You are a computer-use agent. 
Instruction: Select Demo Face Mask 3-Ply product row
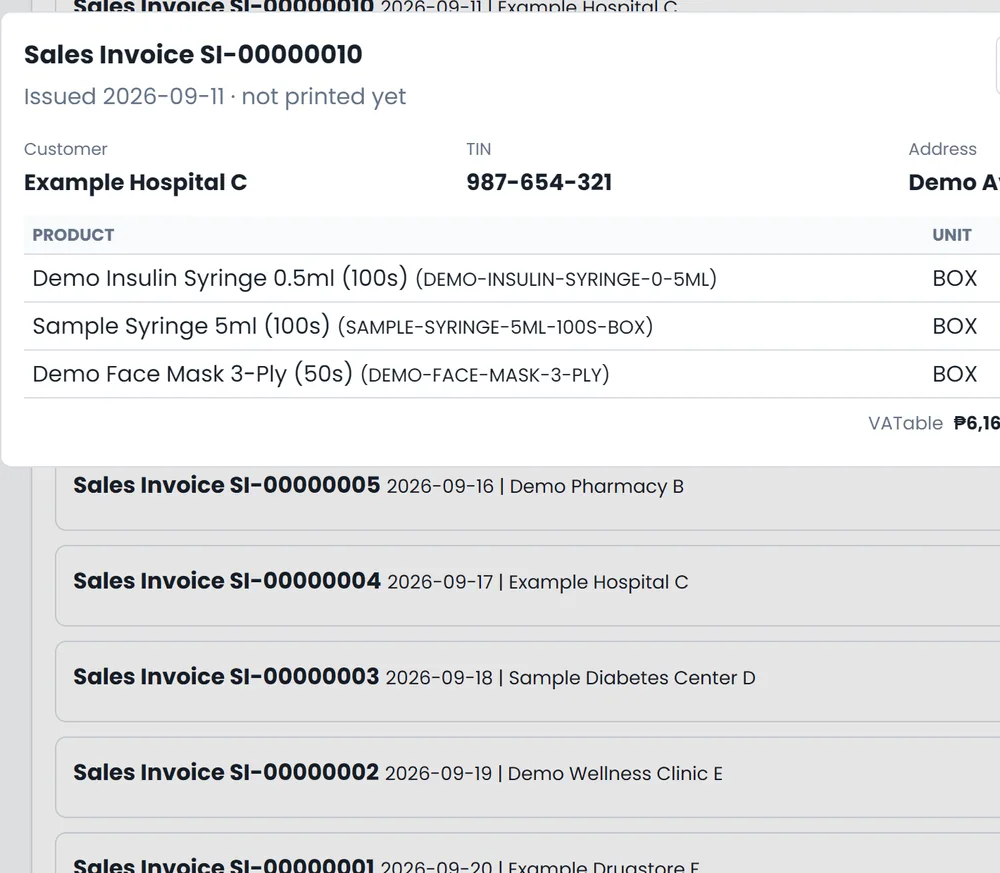point(512,374)
